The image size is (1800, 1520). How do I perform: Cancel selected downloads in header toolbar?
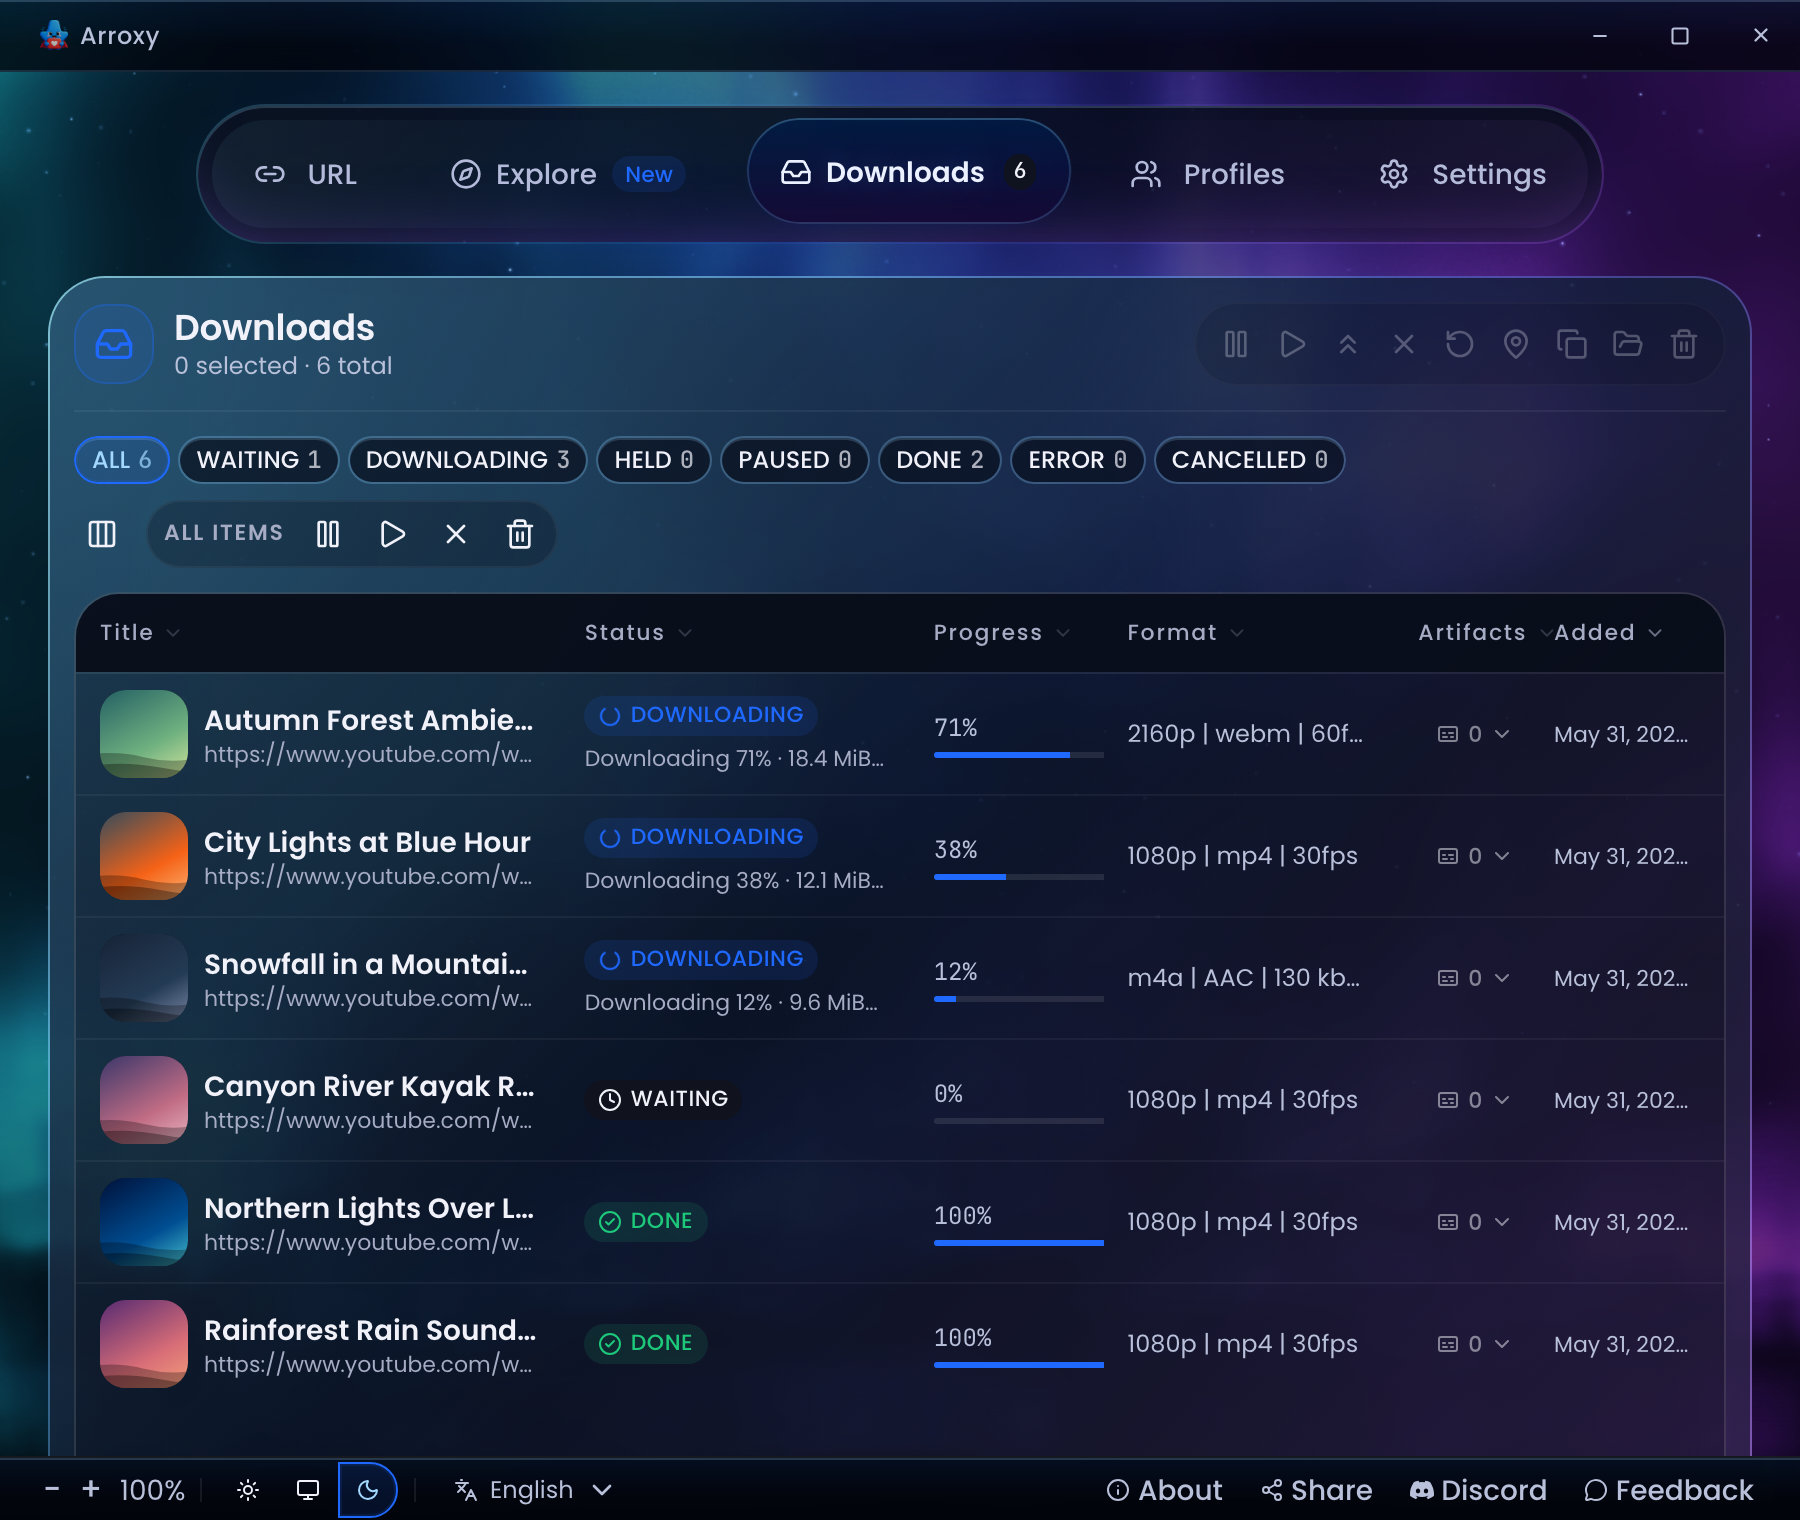click(1404, 345)
